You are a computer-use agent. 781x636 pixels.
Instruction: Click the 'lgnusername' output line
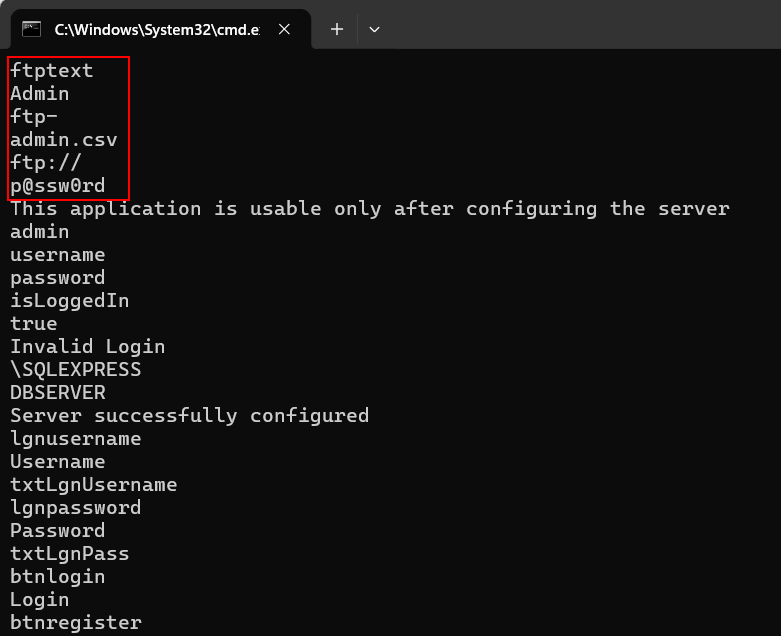click(76, 439)
